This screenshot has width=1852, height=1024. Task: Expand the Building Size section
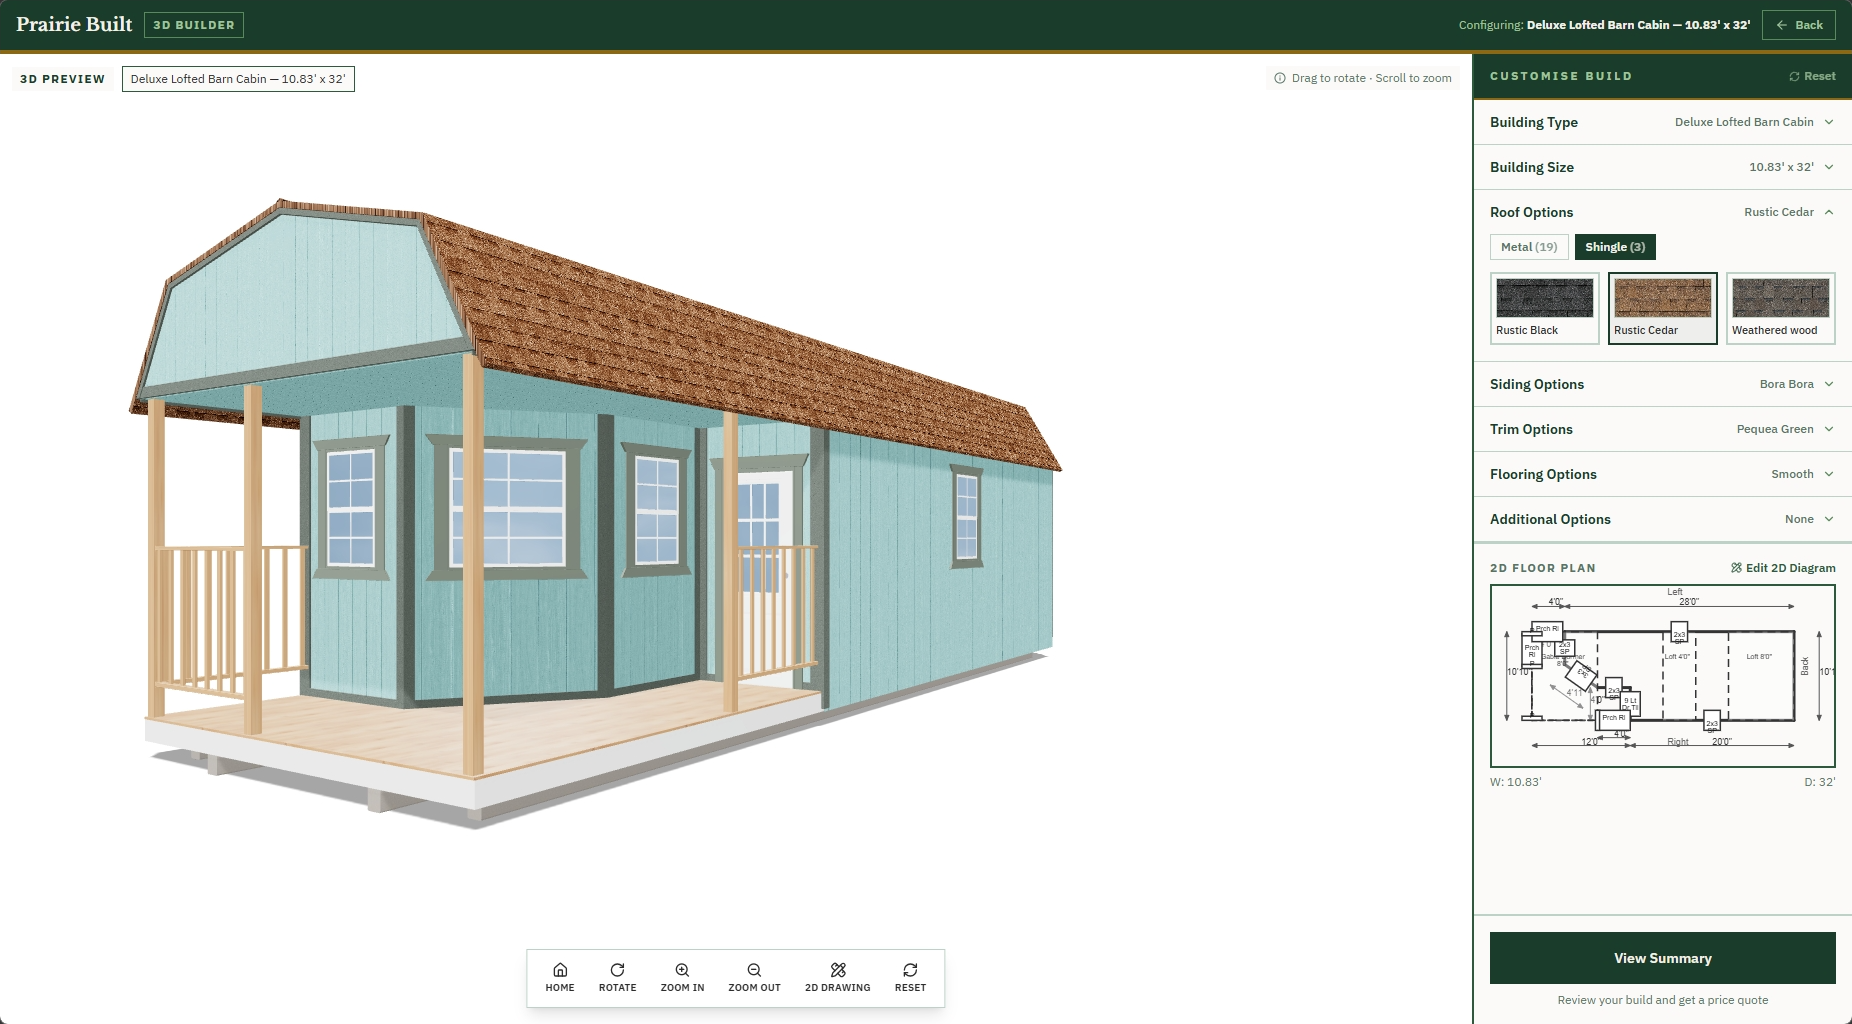pos(1662,167)
